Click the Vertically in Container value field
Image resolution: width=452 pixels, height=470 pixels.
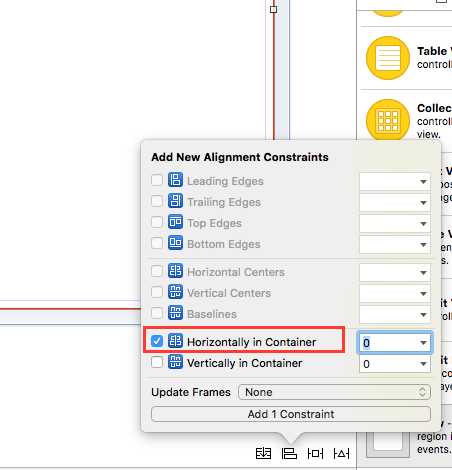point(388,364)
